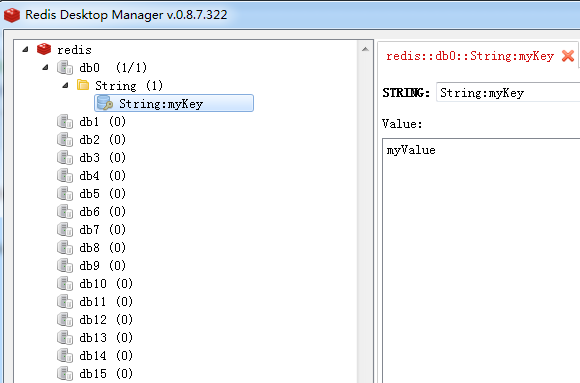Viewport: 580px width, 383px height.
Task: Select the 'redis' connection label
Action: click(x=74, y=50)
